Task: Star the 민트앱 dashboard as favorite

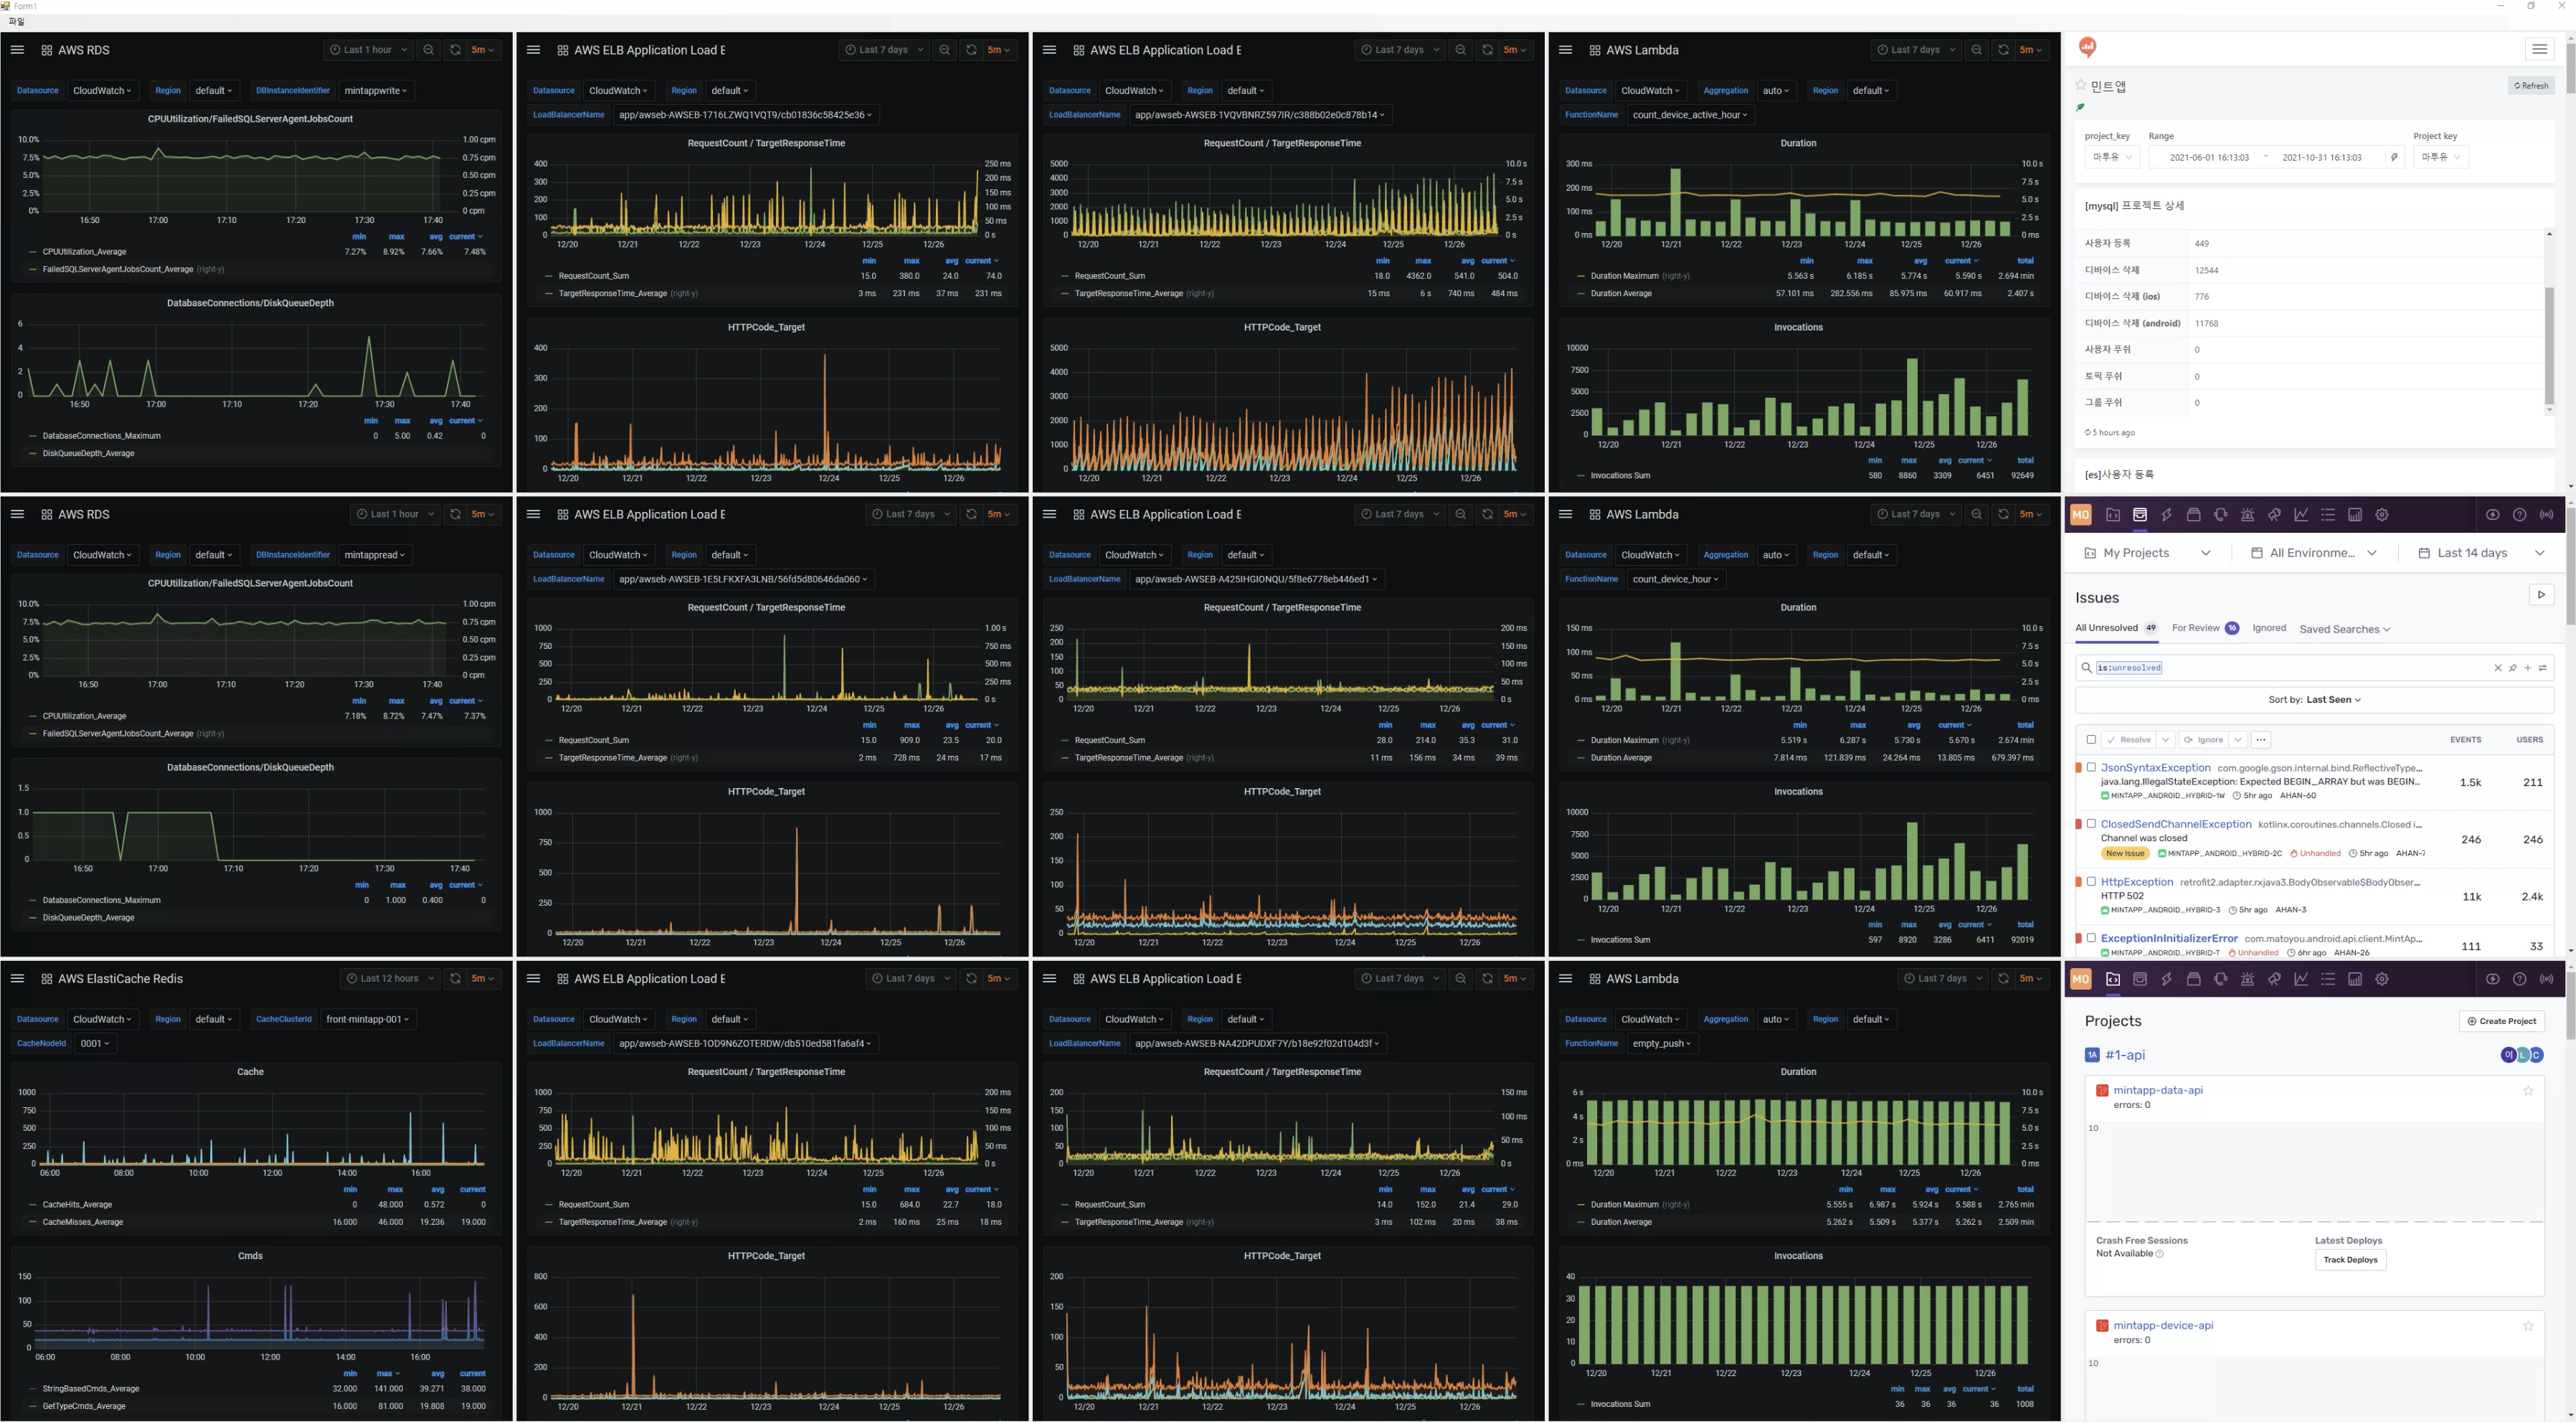Action: (x=2081, y=86)
